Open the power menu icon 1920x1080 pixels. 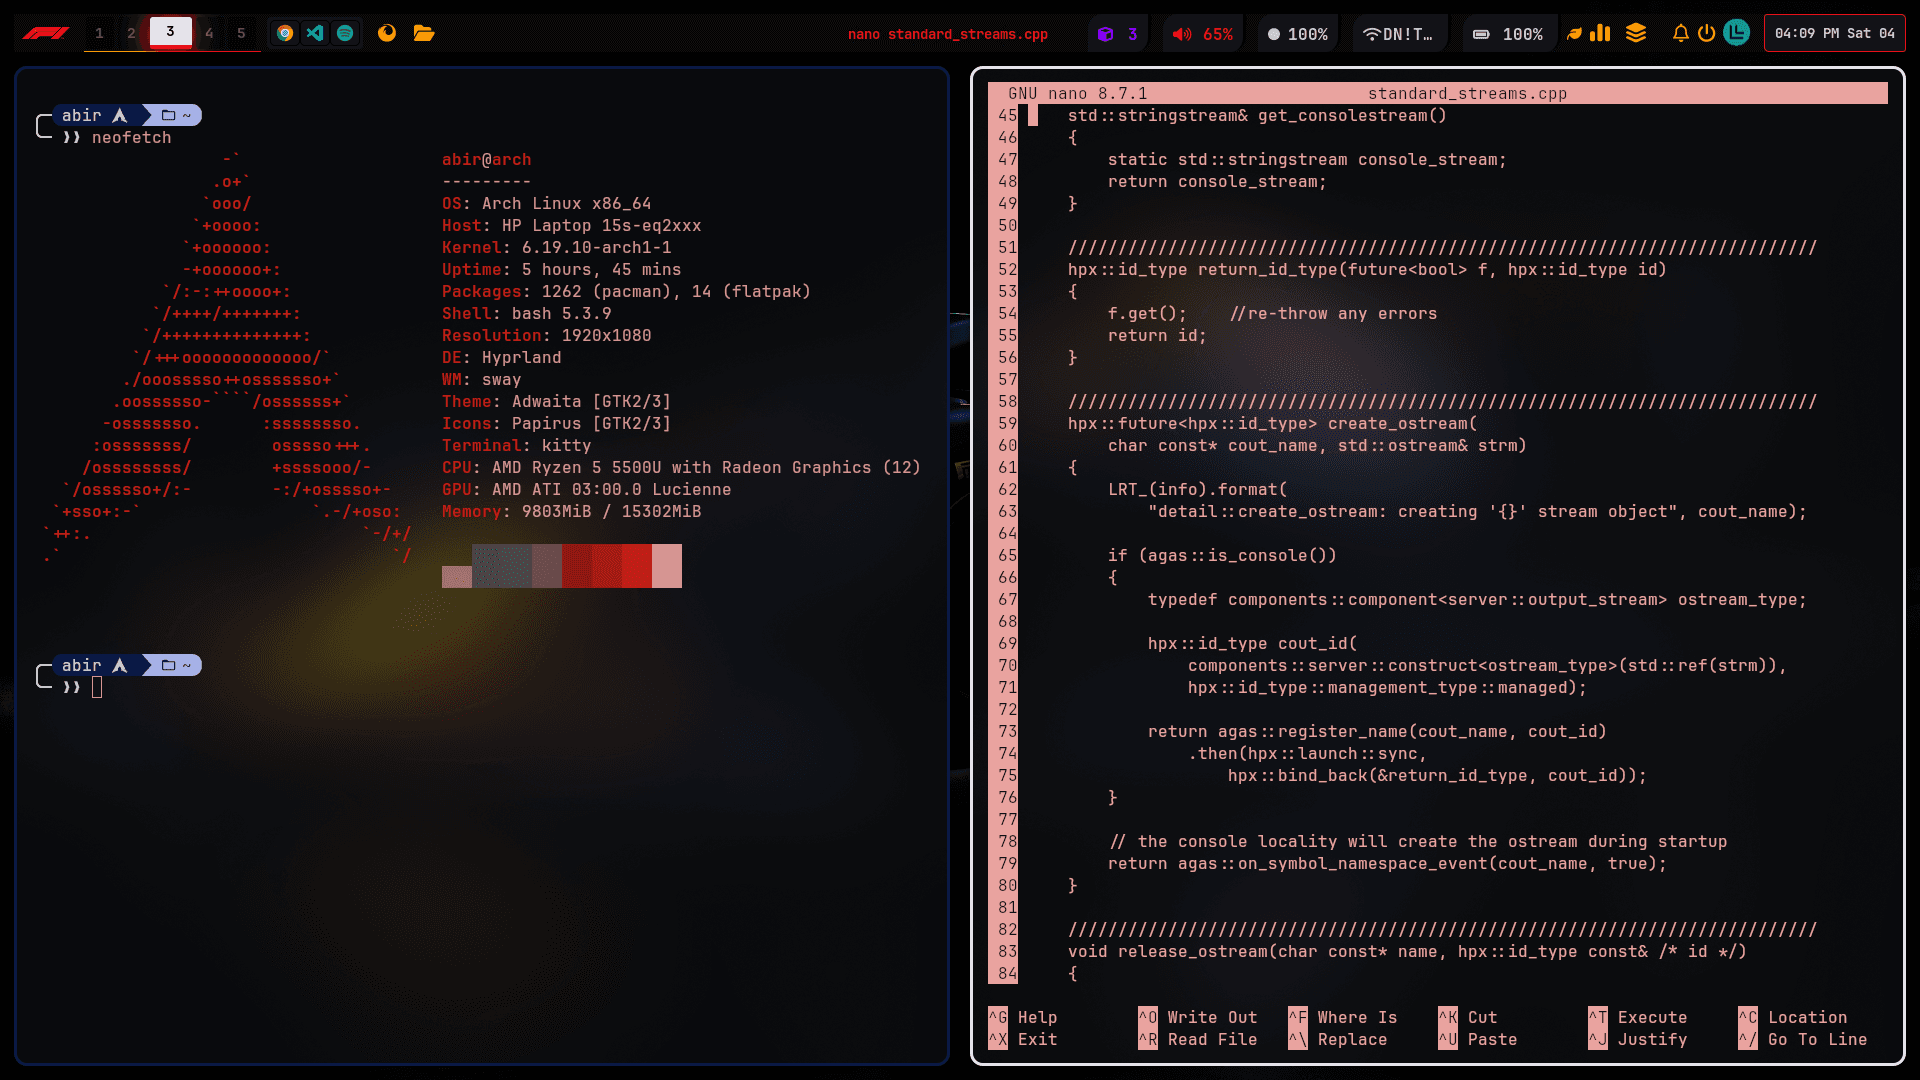click(1707, 33)
